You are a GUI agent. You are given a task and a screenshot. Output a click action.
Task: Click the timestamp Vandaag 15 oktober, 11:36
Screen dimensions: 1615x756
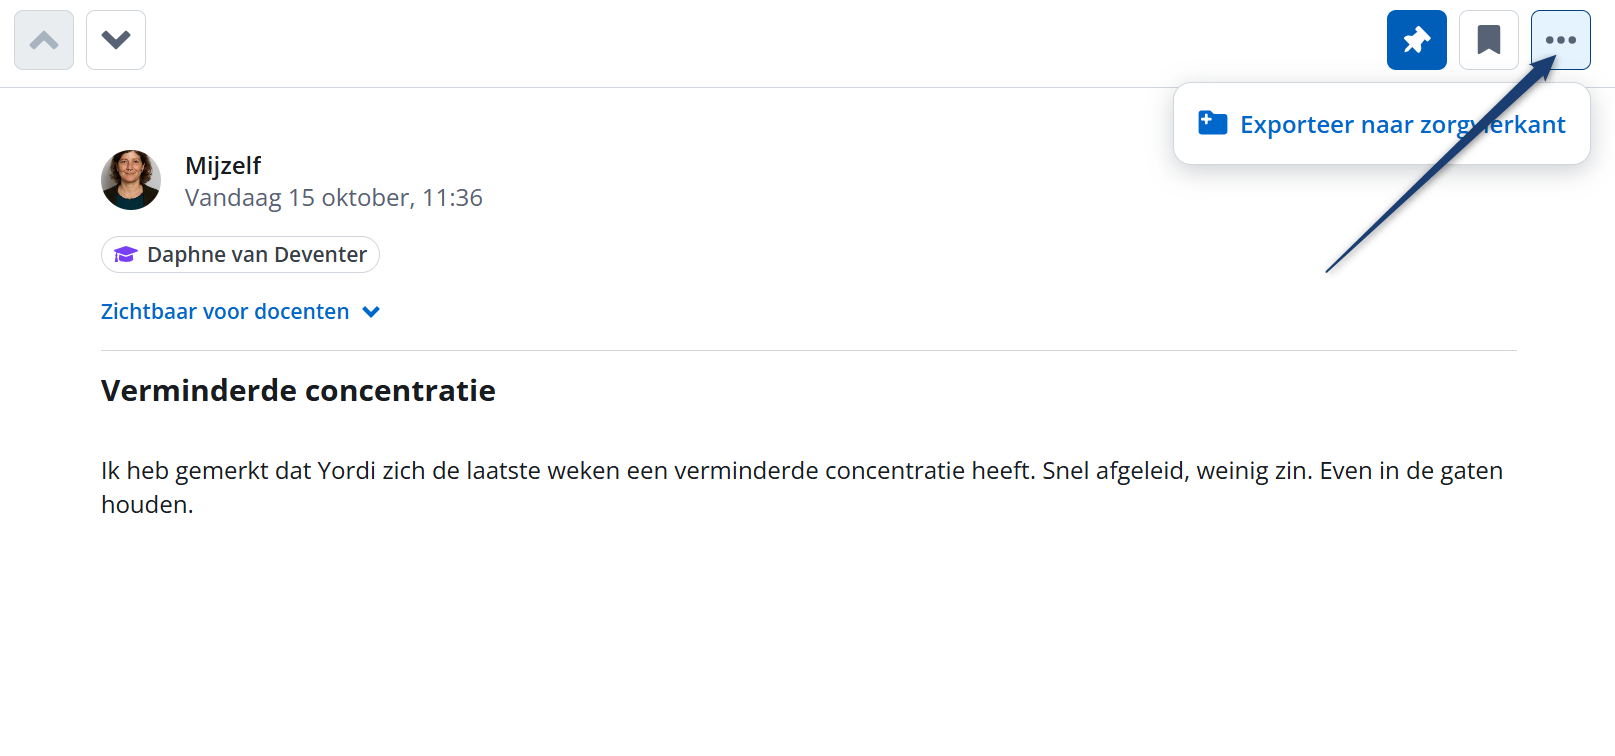point(334,198)
